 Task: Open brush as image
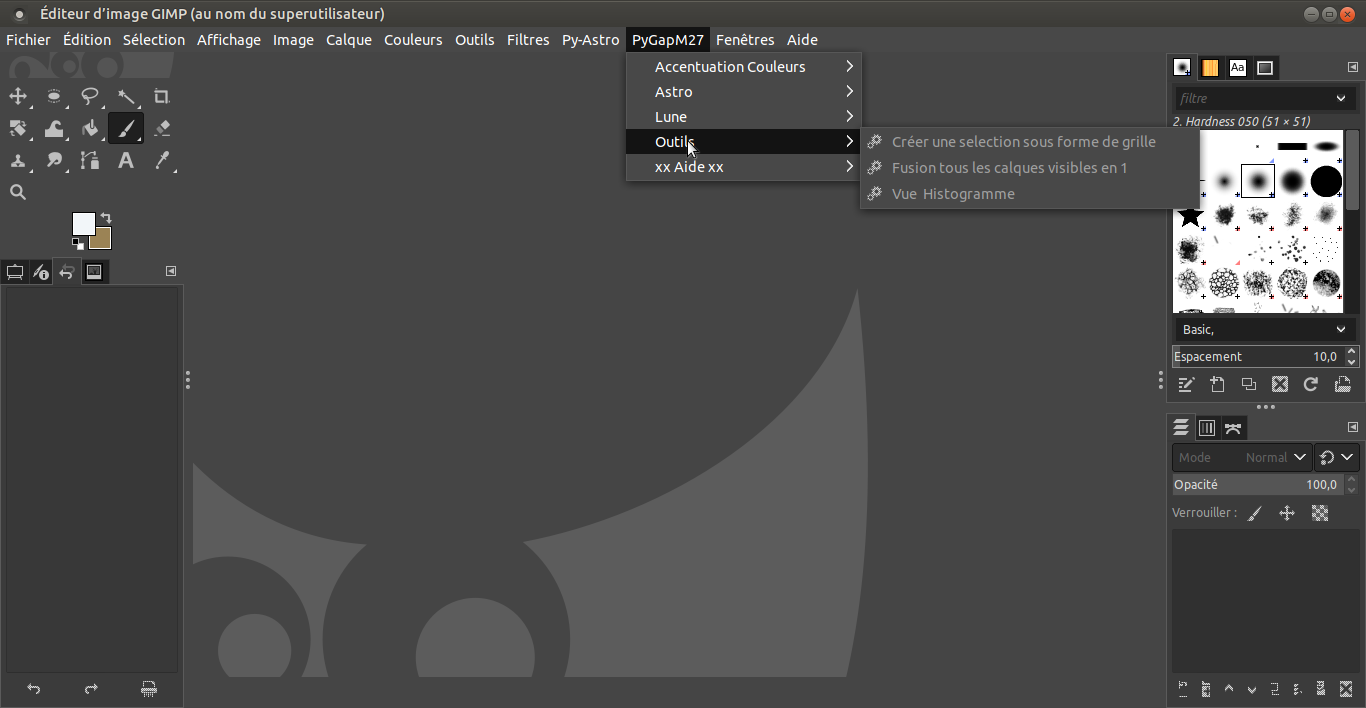[1342, 384]
